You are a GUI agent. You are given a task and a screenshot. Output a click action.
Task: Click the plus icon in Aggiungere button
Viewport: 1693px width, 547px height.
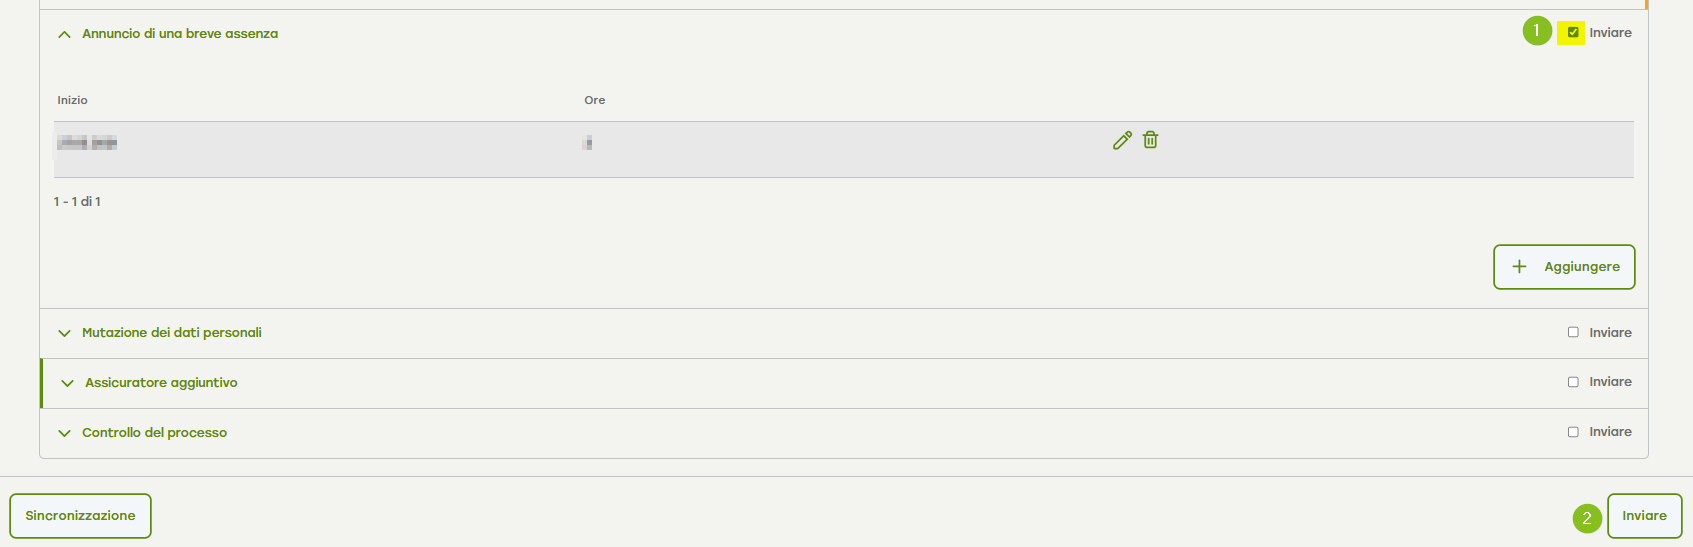[x=1519, y=267]
